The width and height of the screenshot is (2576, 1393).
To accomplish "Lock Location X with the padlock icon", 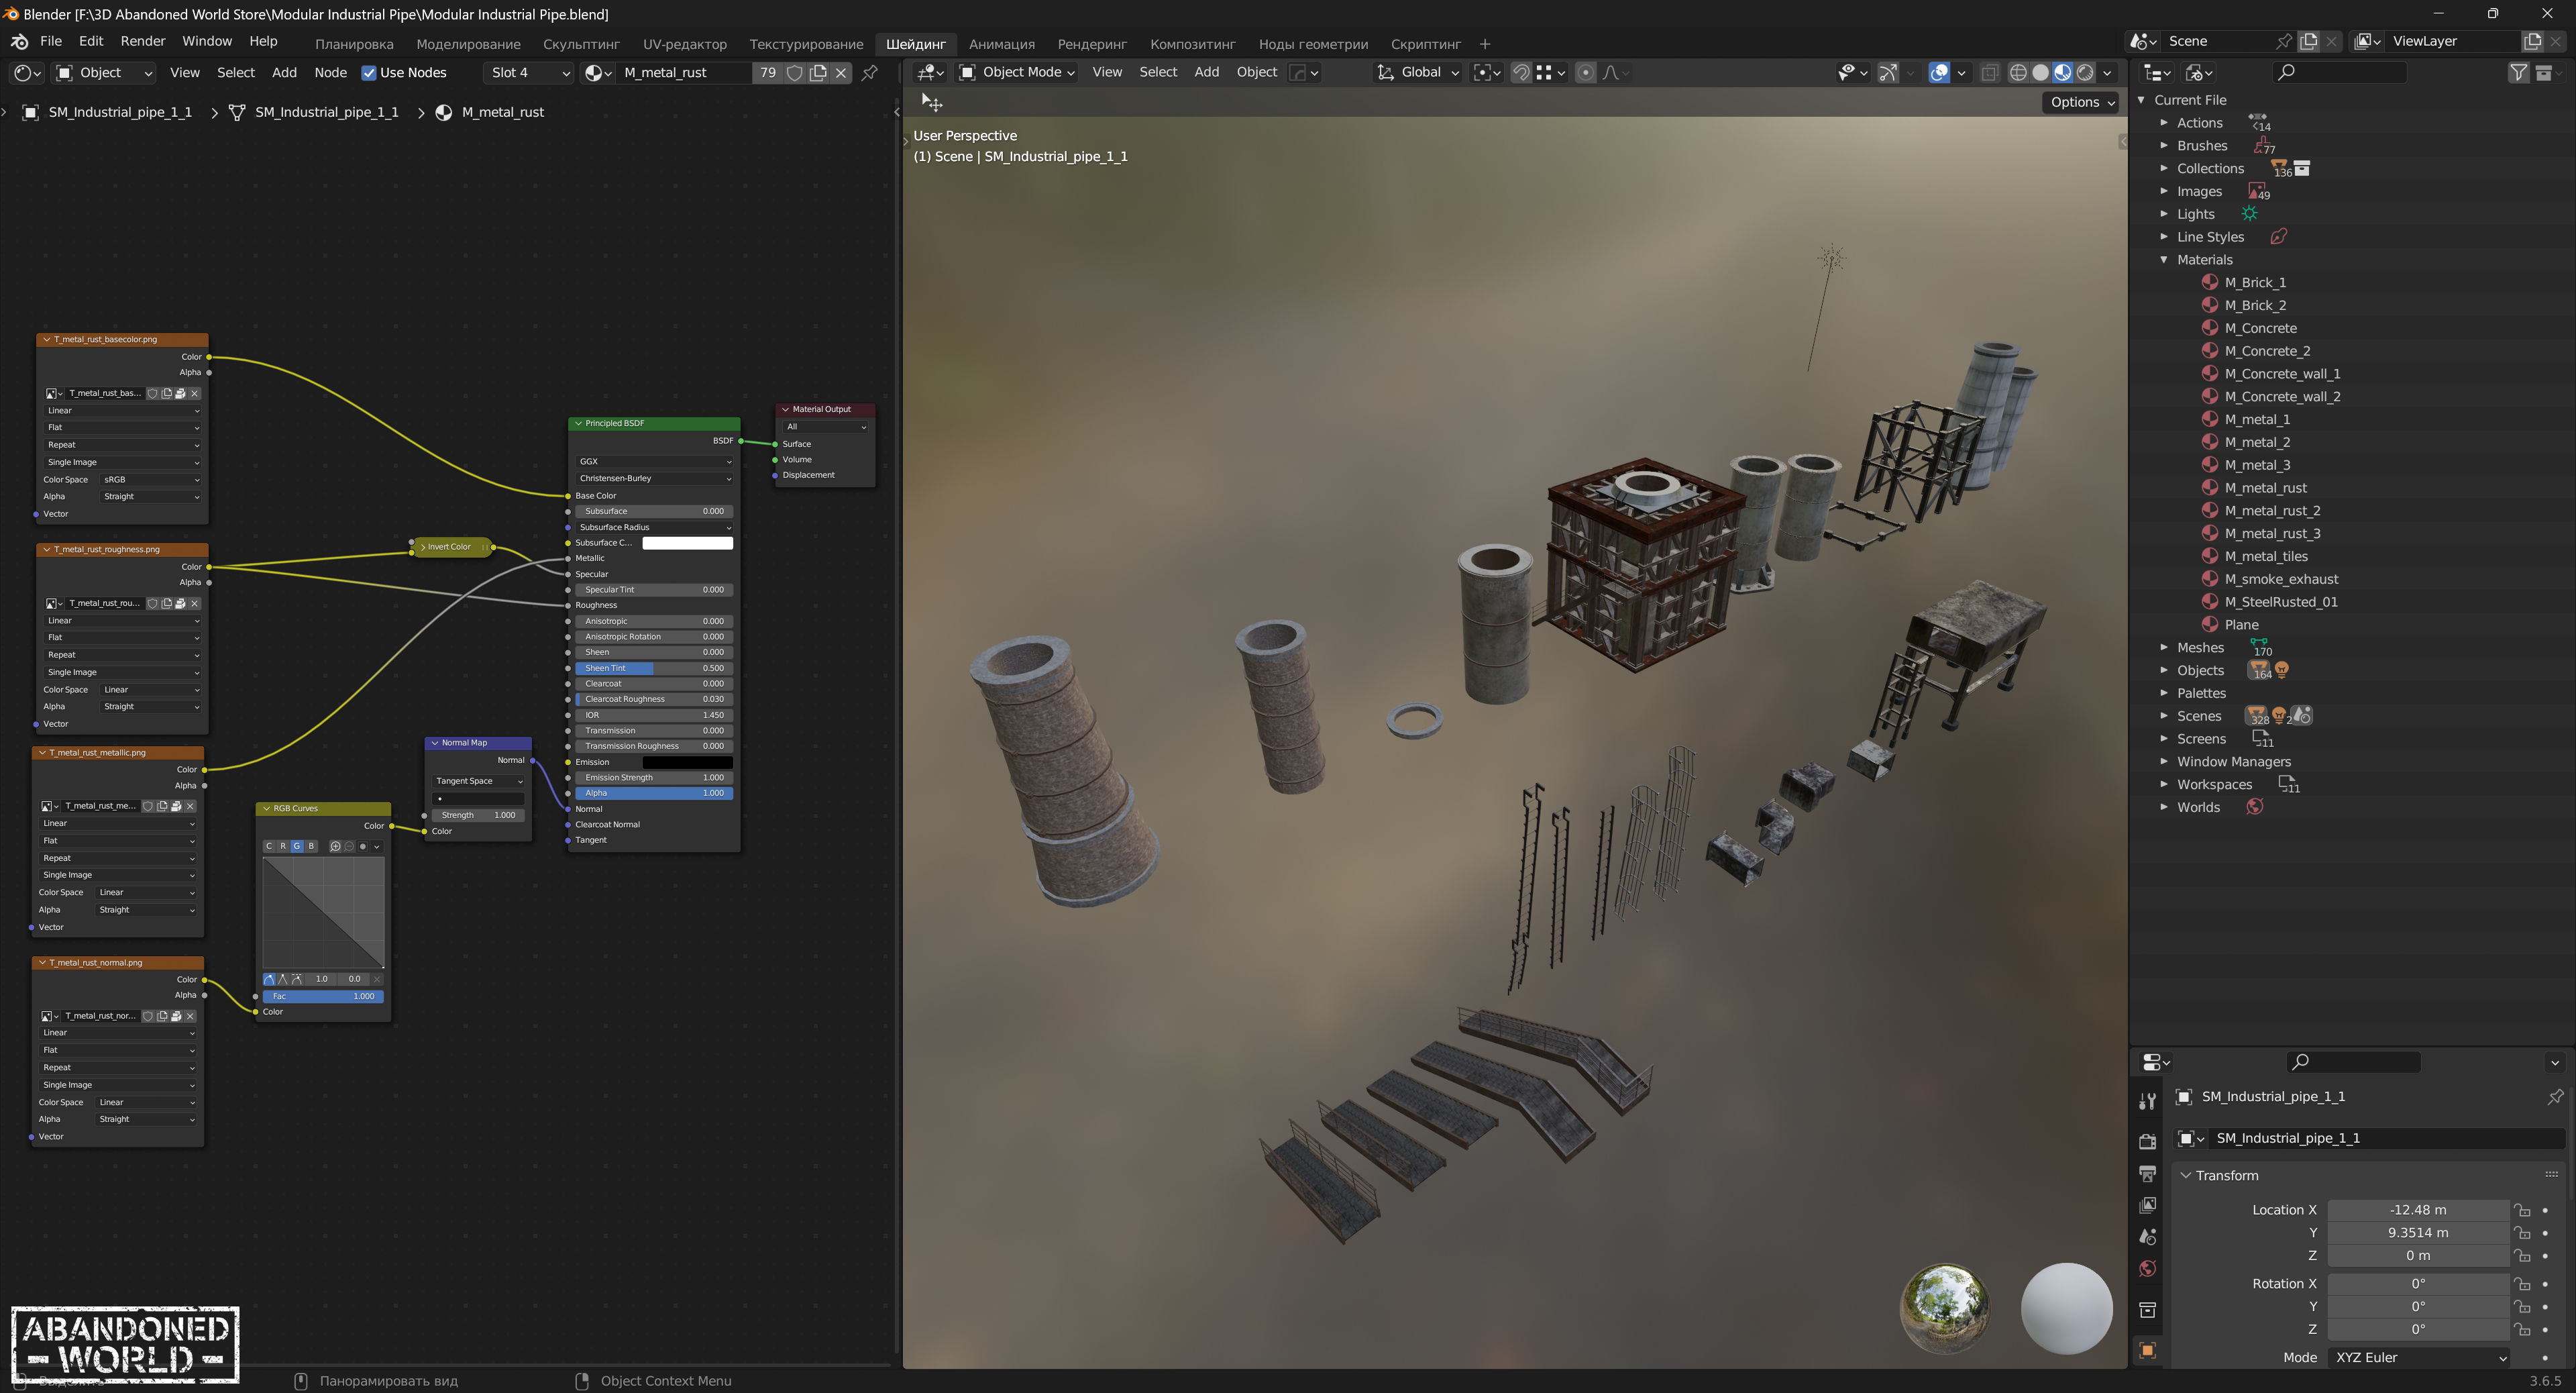I will coord(2522,1210).
